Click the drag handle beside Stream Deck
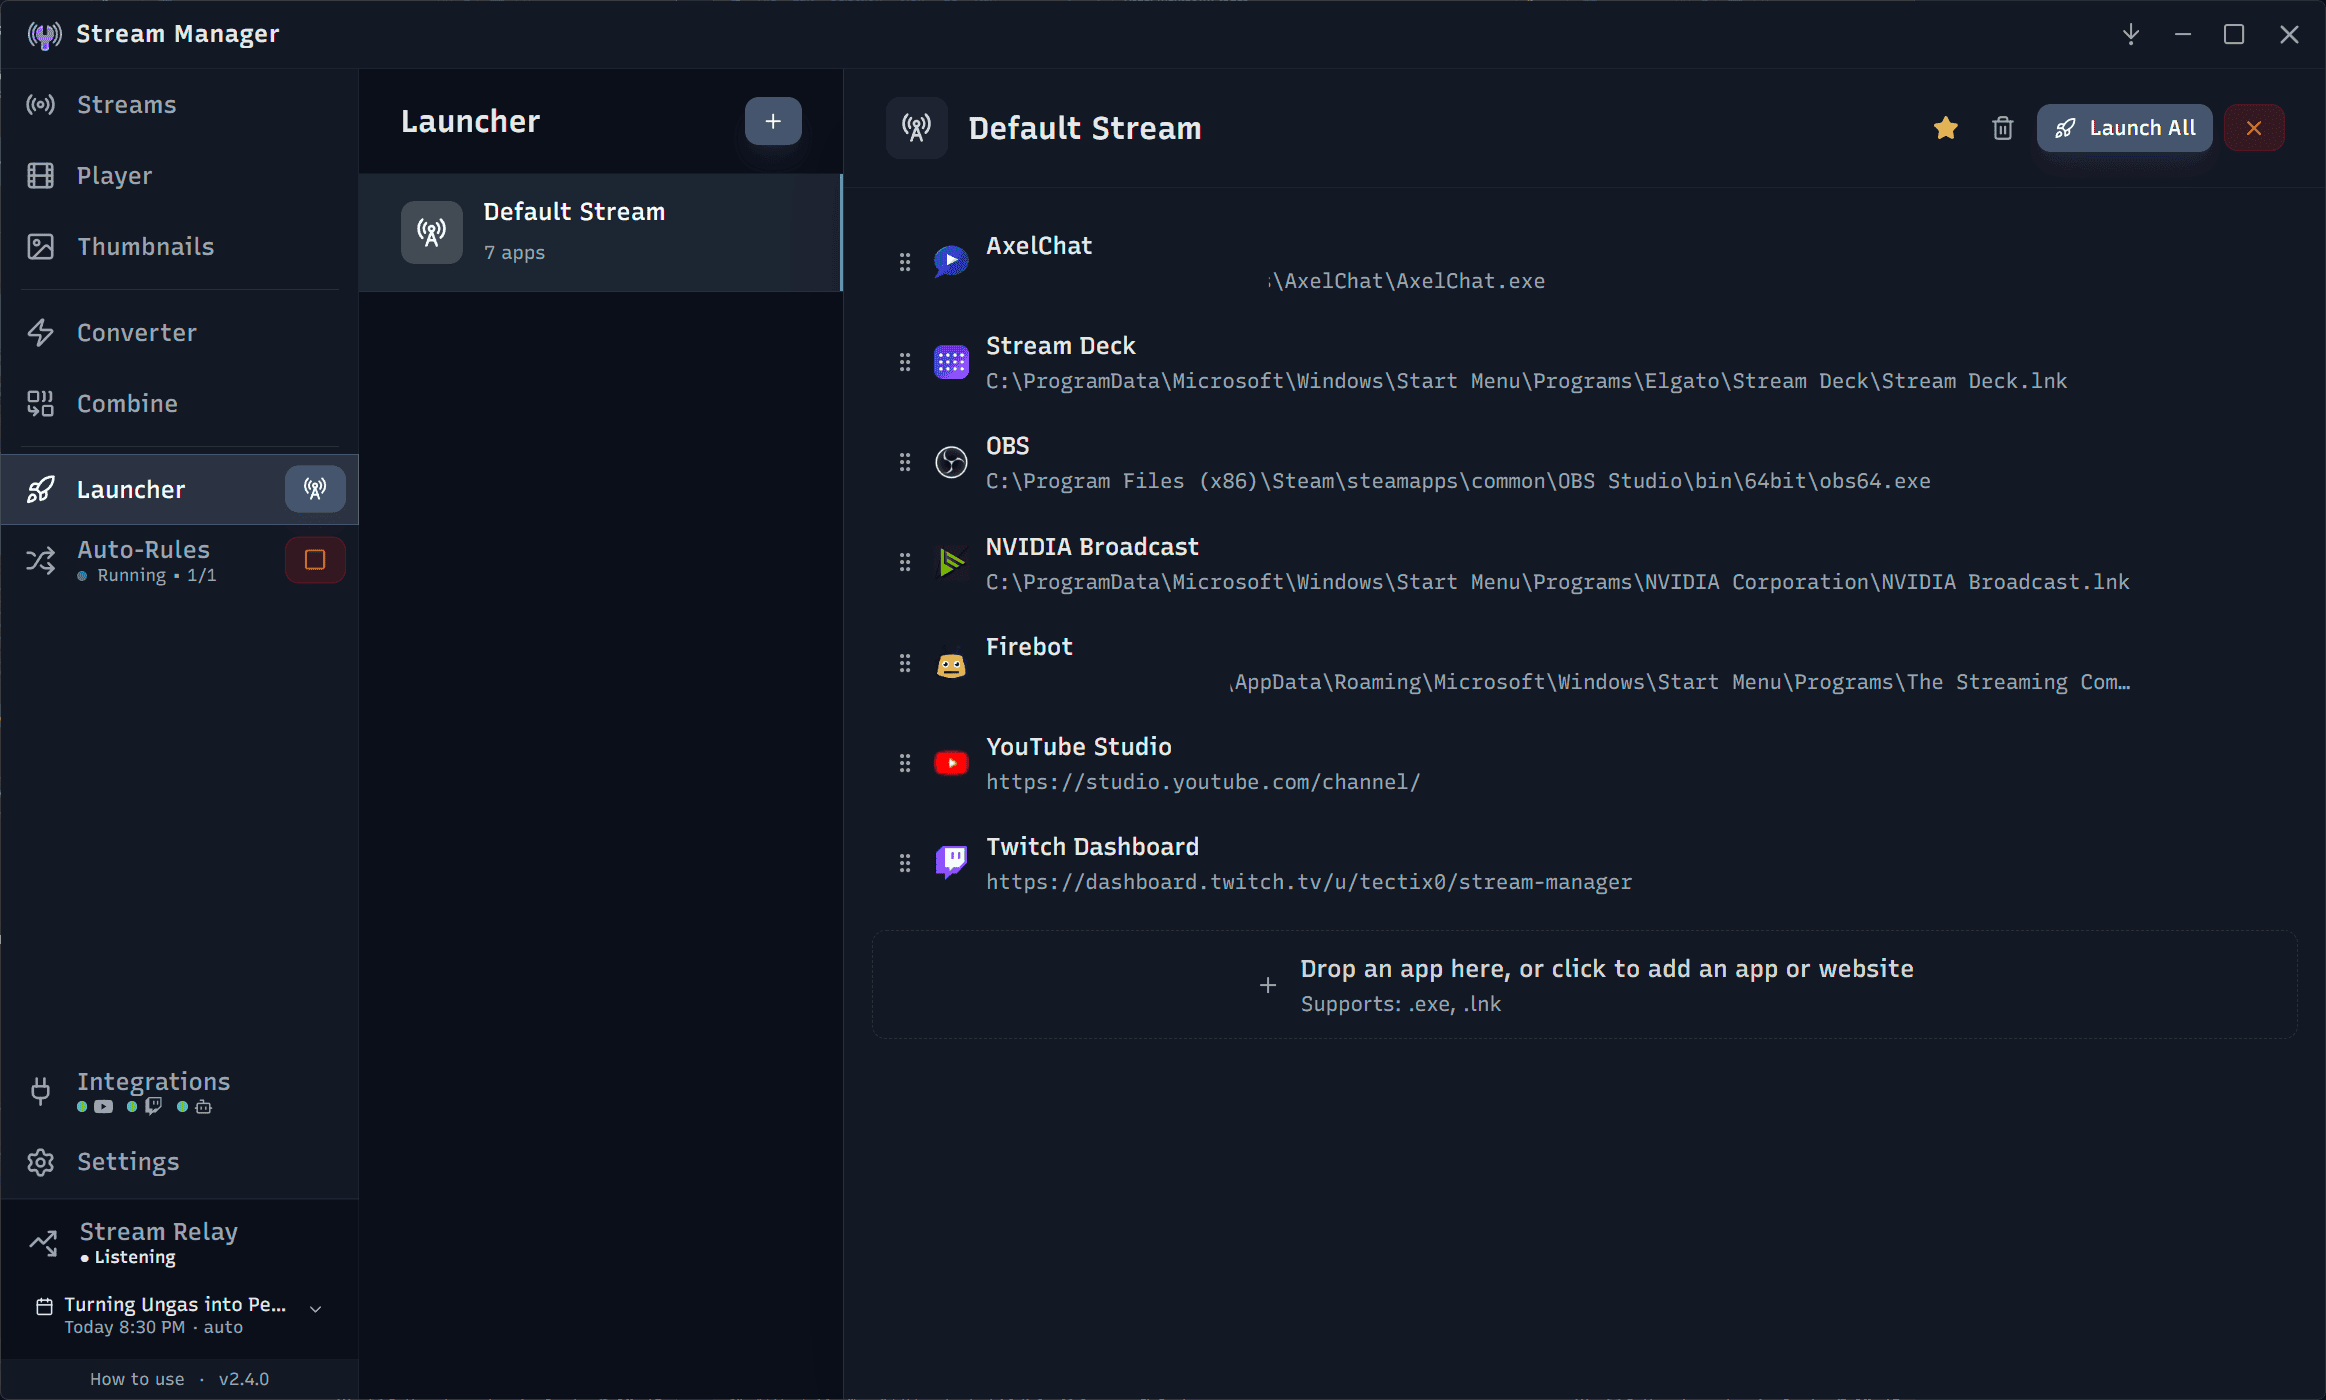 point(905,362)
